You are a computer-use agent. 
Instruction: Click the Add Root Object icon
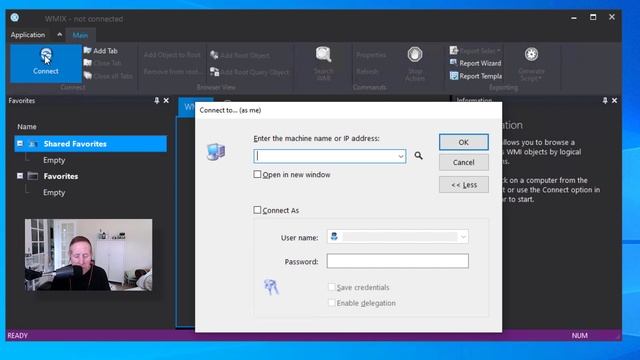click(x=214, y=55)
